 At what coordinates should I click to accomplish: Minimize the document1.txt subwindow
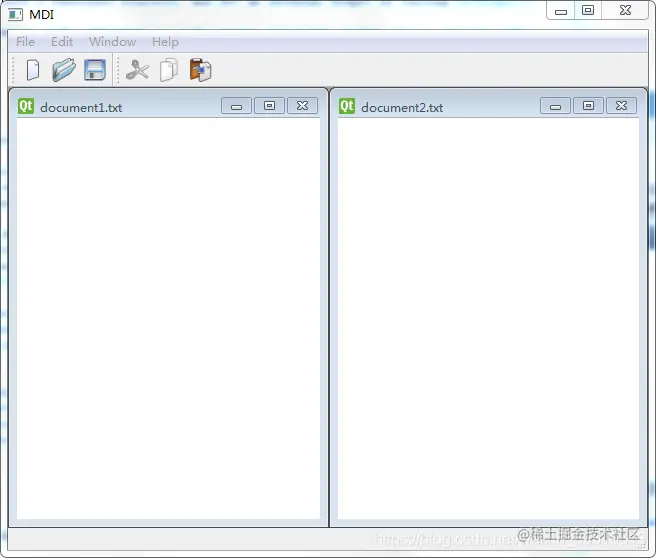(x=236, y=106)
